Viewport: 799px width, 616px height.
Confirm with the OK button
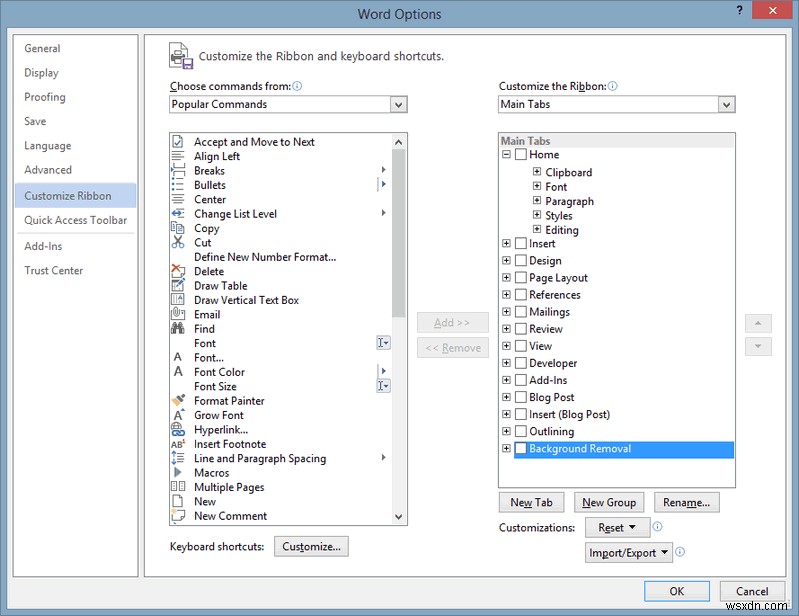(x=677, y=591)
